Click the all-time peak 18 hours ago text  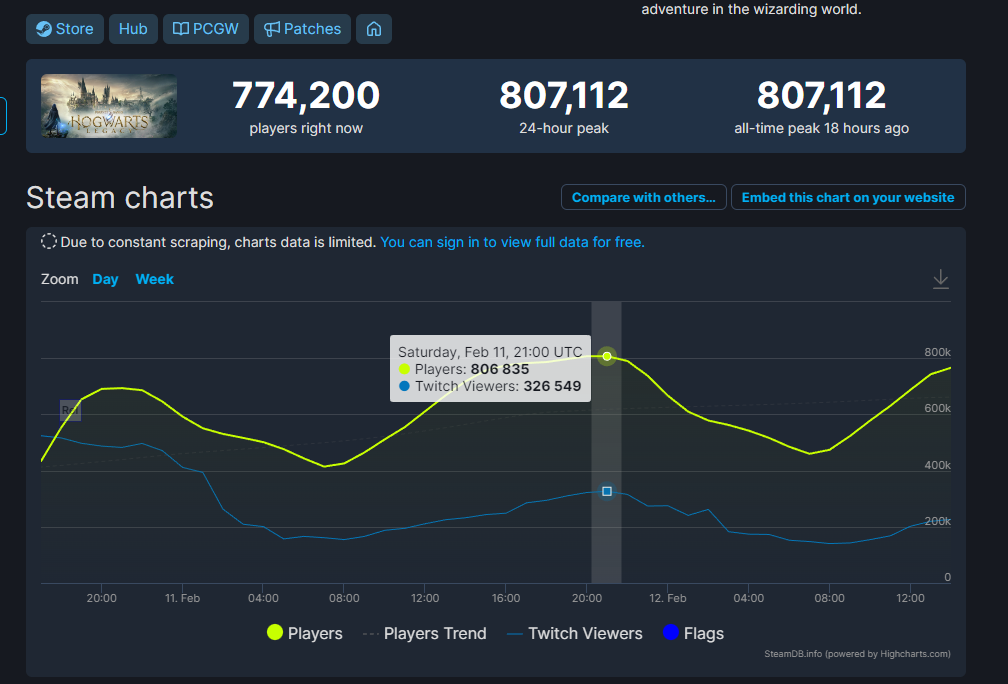pyautogui.click(x=822, y=129)
